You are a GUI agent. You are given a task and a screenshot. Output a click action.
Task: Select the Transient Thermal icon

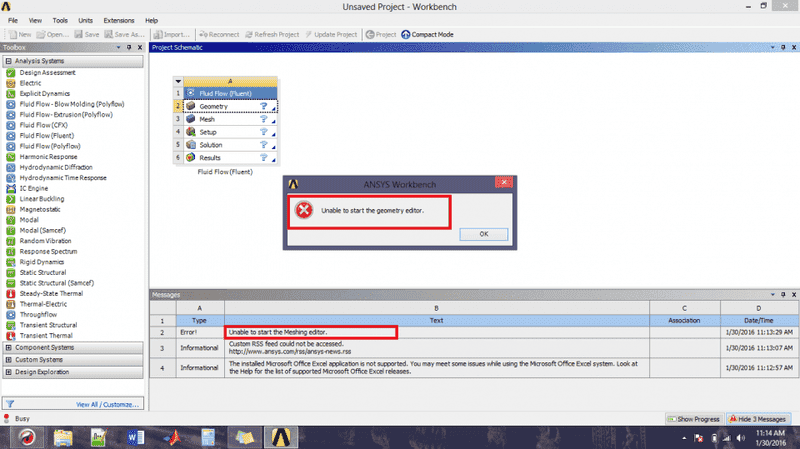tap(11, 336)
